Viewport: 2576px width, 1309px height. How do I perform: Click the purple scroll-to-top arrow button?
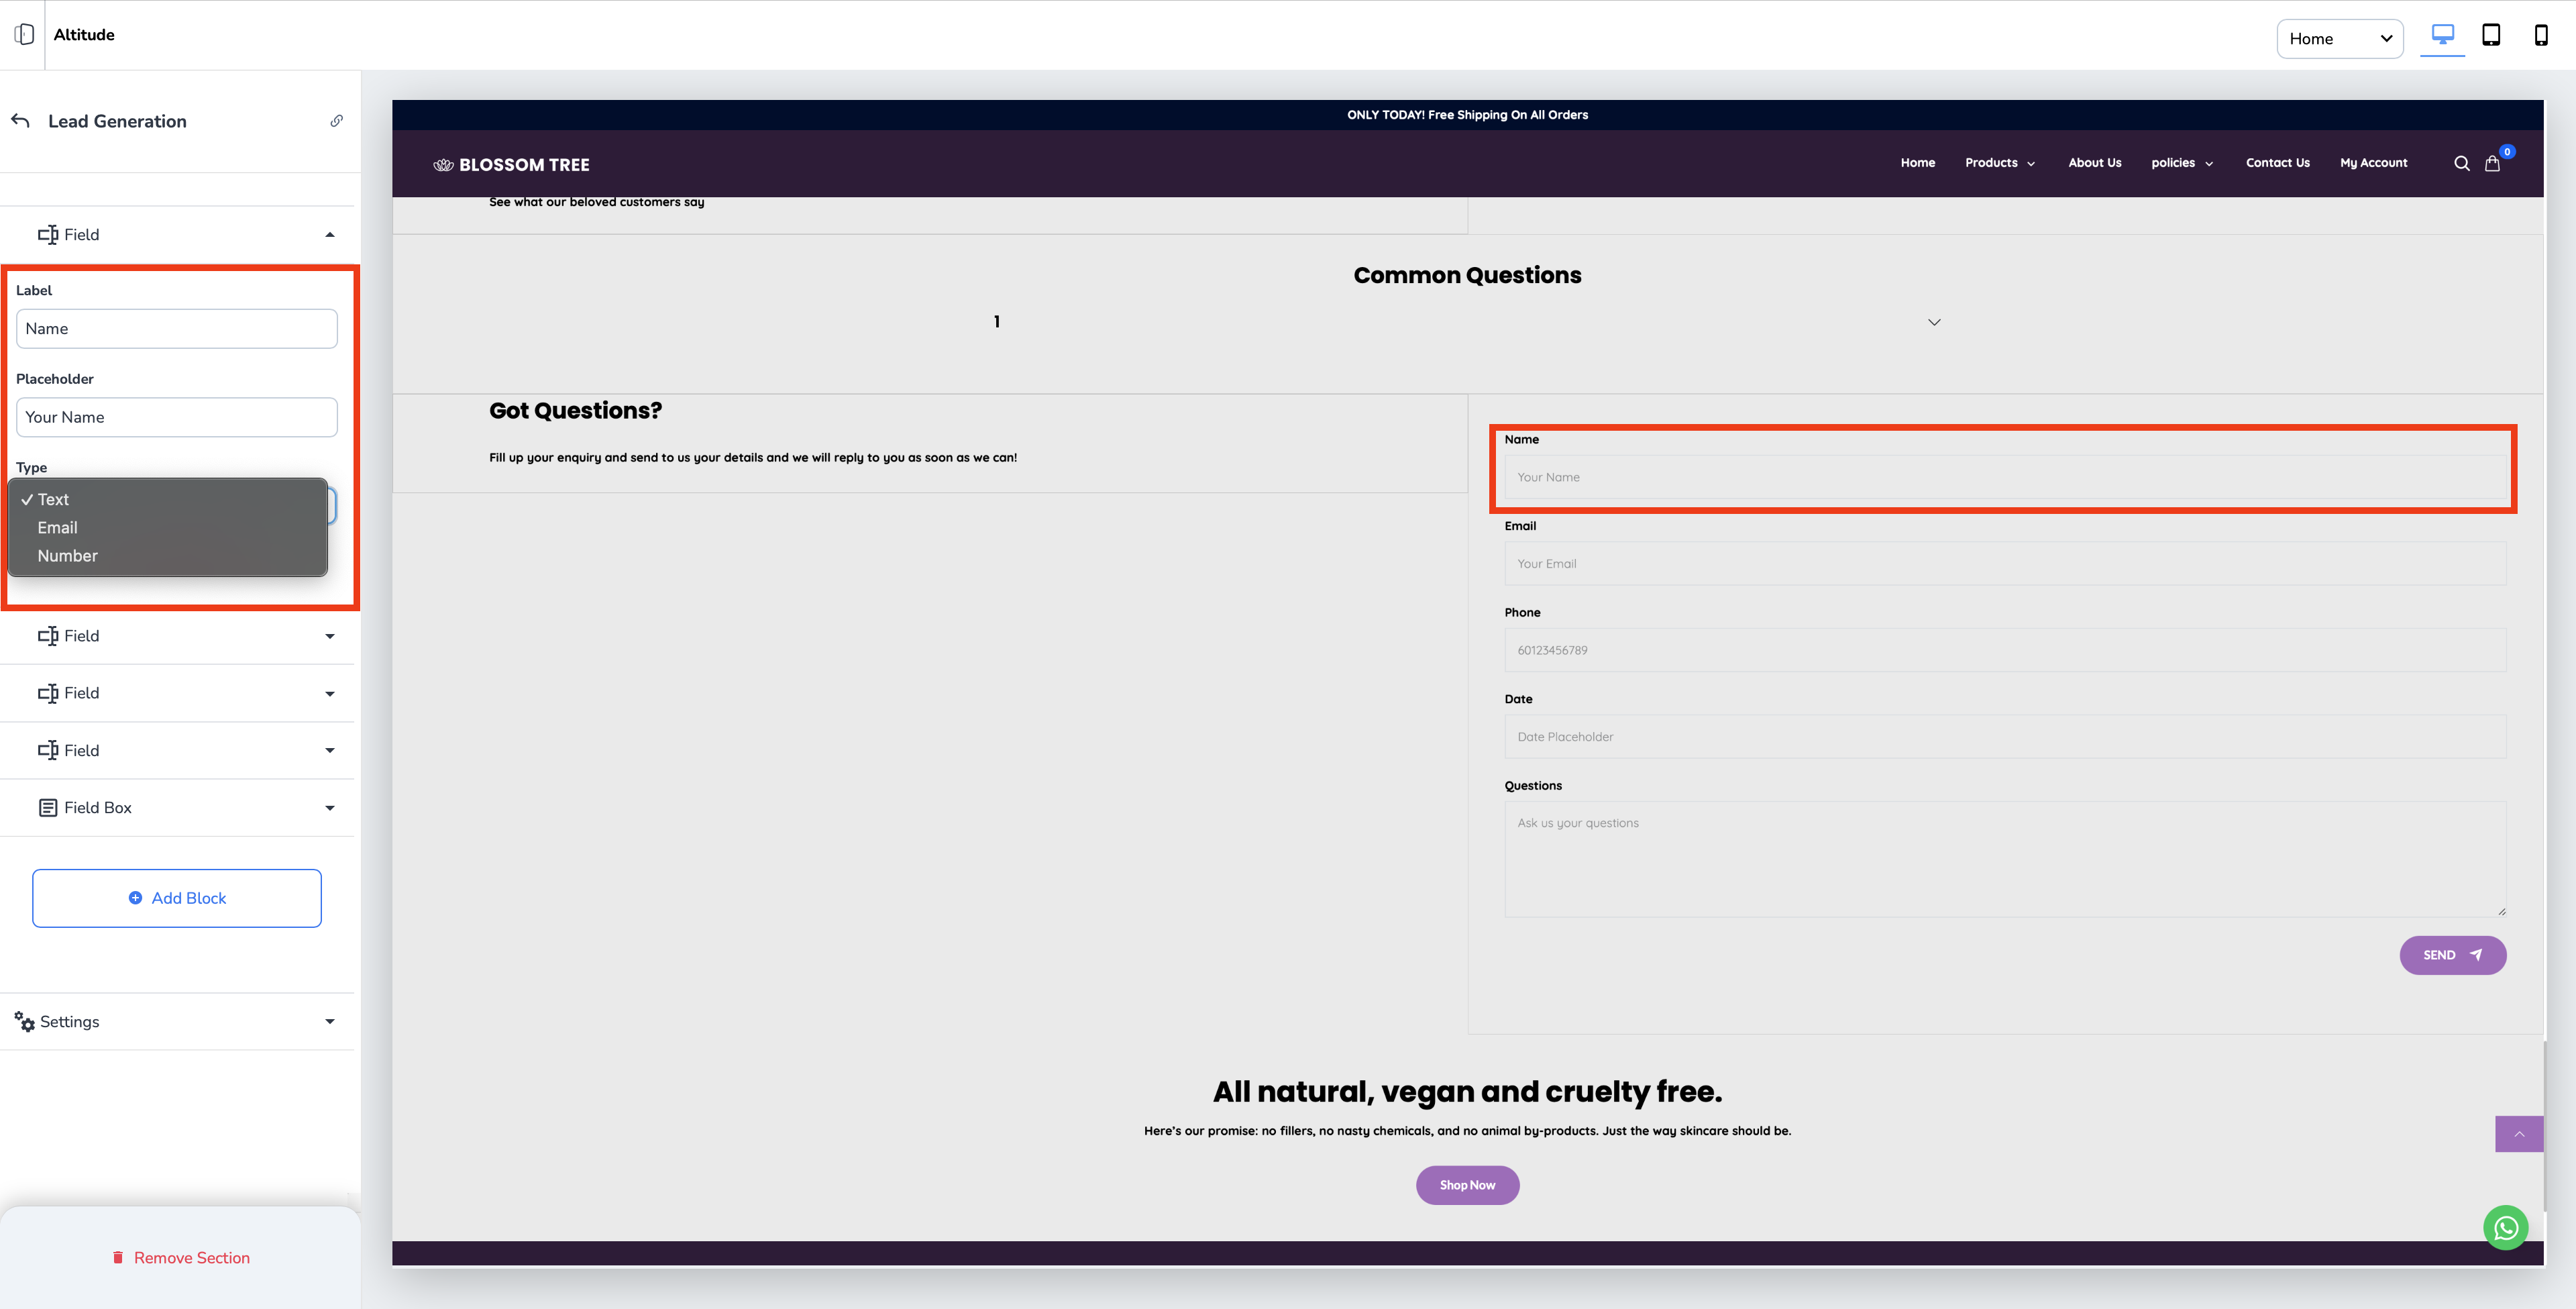(x=2518, y=1134)
